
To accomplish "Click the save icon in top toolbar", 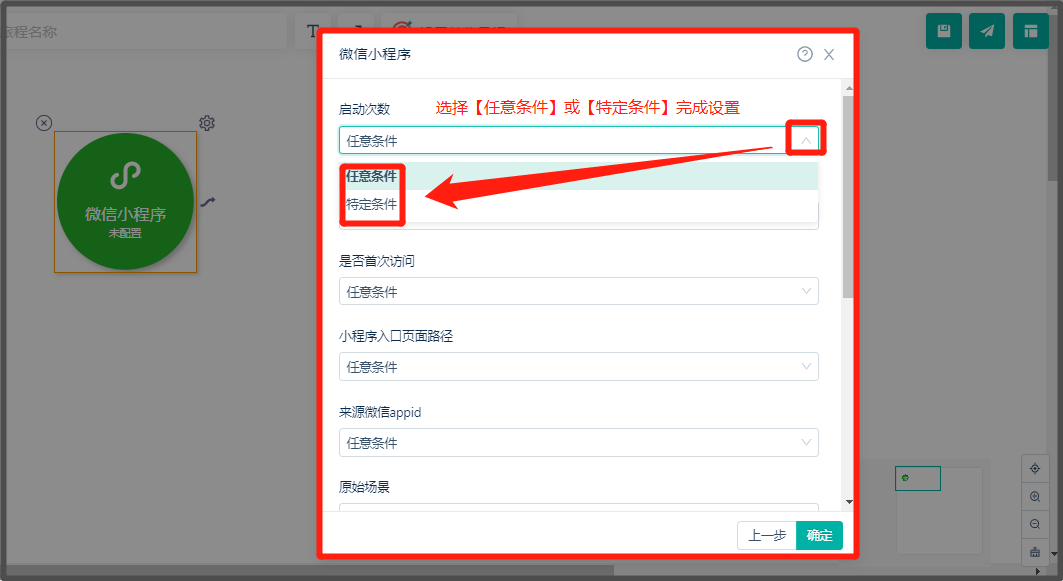I will [944, 31].
